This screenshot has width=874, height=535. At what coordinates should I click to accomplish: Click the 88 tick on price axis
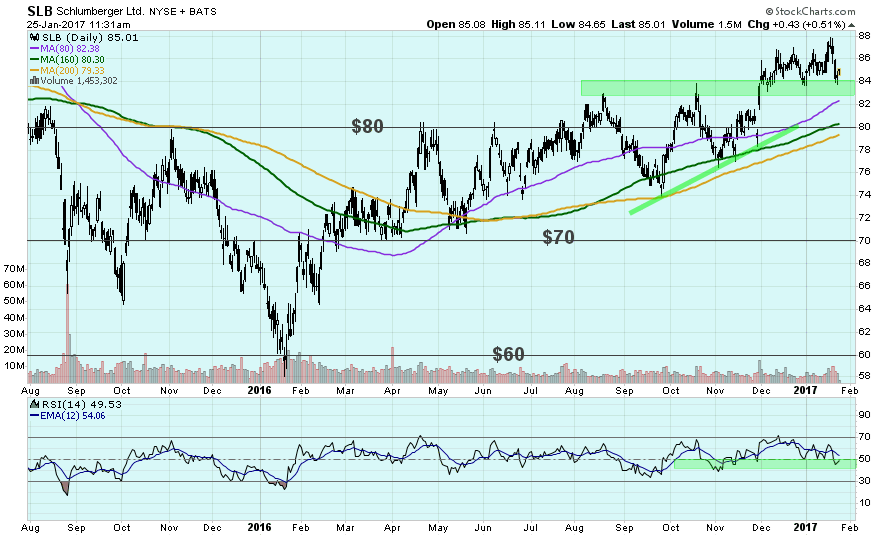coord(864,36)
